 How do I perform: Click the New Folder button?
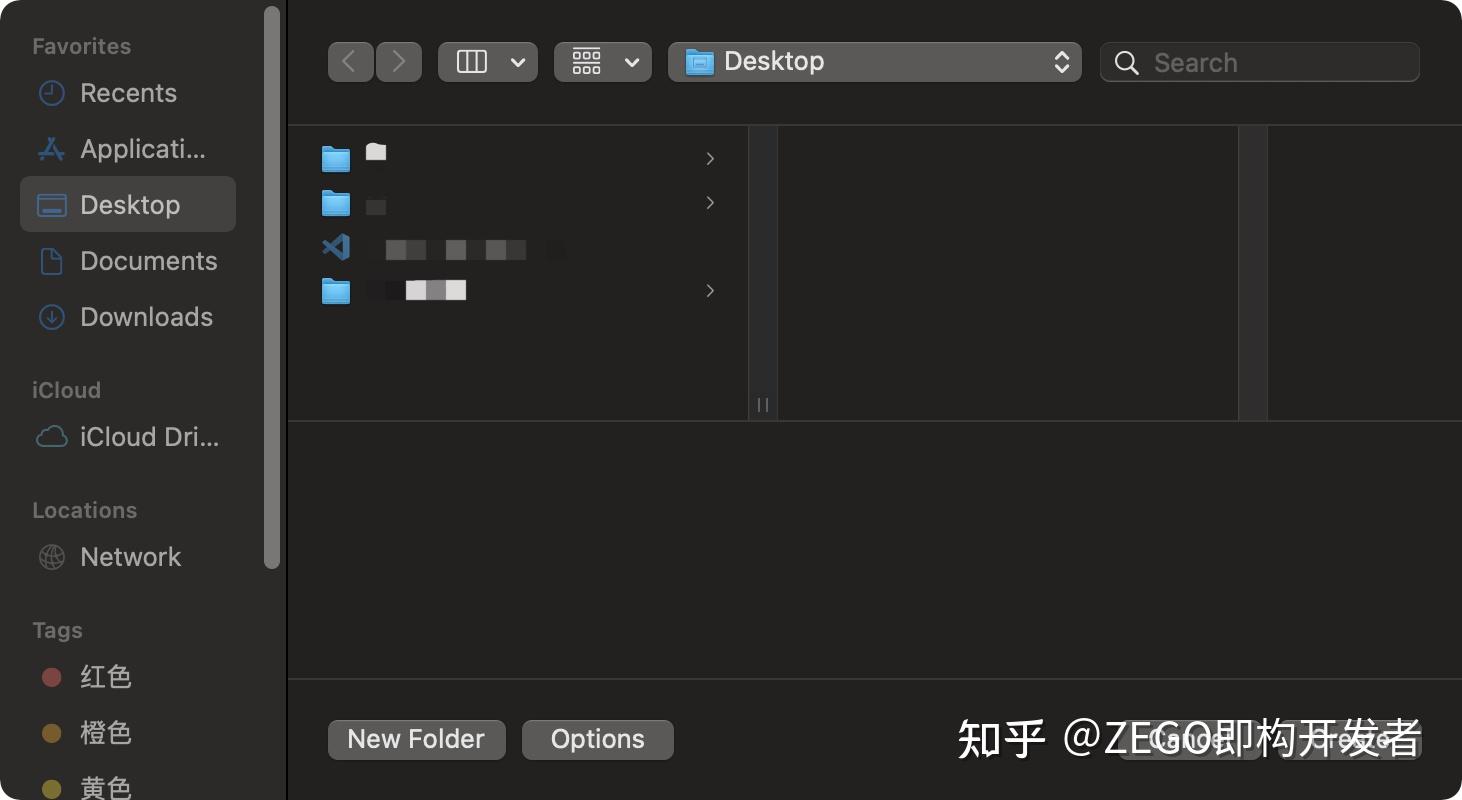(x=416, y=739)
